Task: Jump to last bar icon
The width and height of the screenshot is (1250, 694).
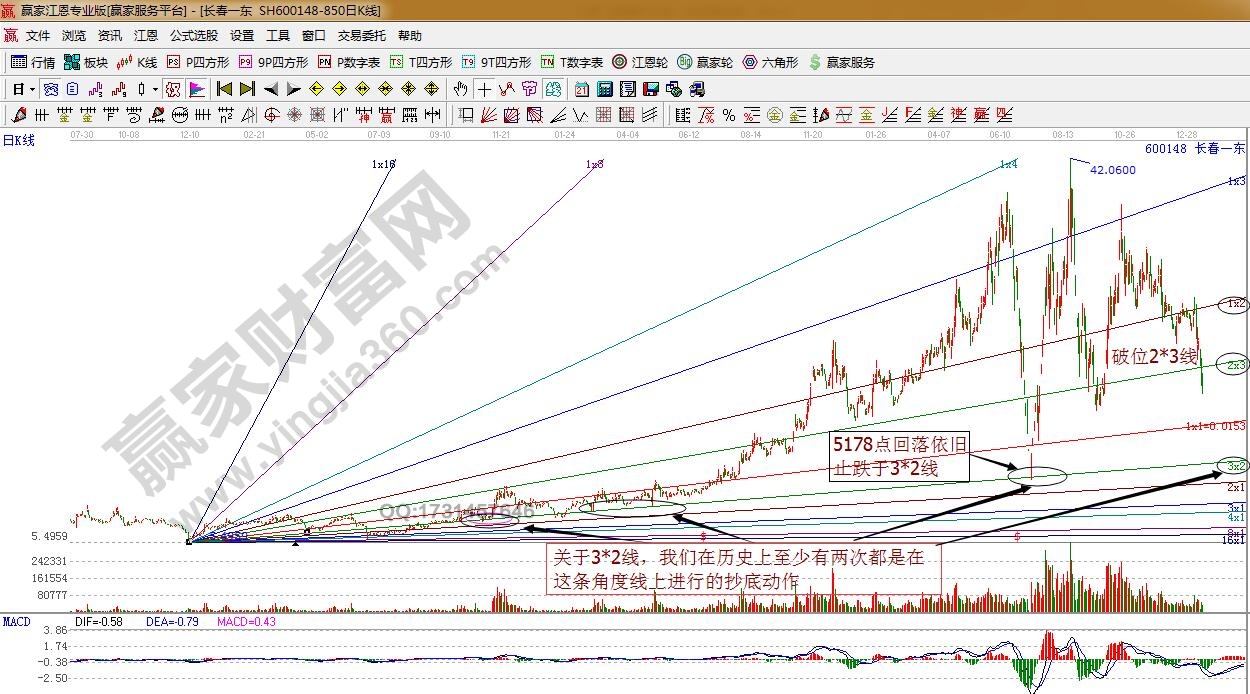Action: [247, 89]
